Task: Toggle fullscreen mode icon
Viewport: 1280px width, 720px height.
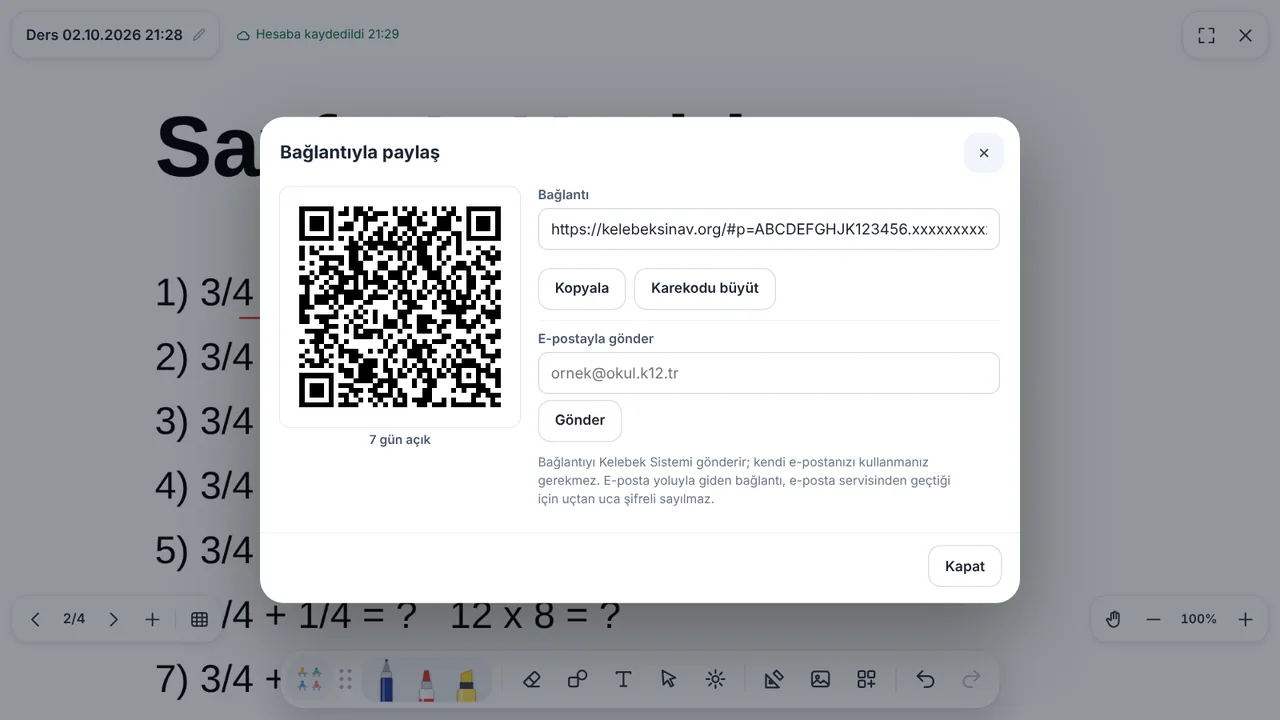Action: pyautogui.click(x=1207, y=35)
